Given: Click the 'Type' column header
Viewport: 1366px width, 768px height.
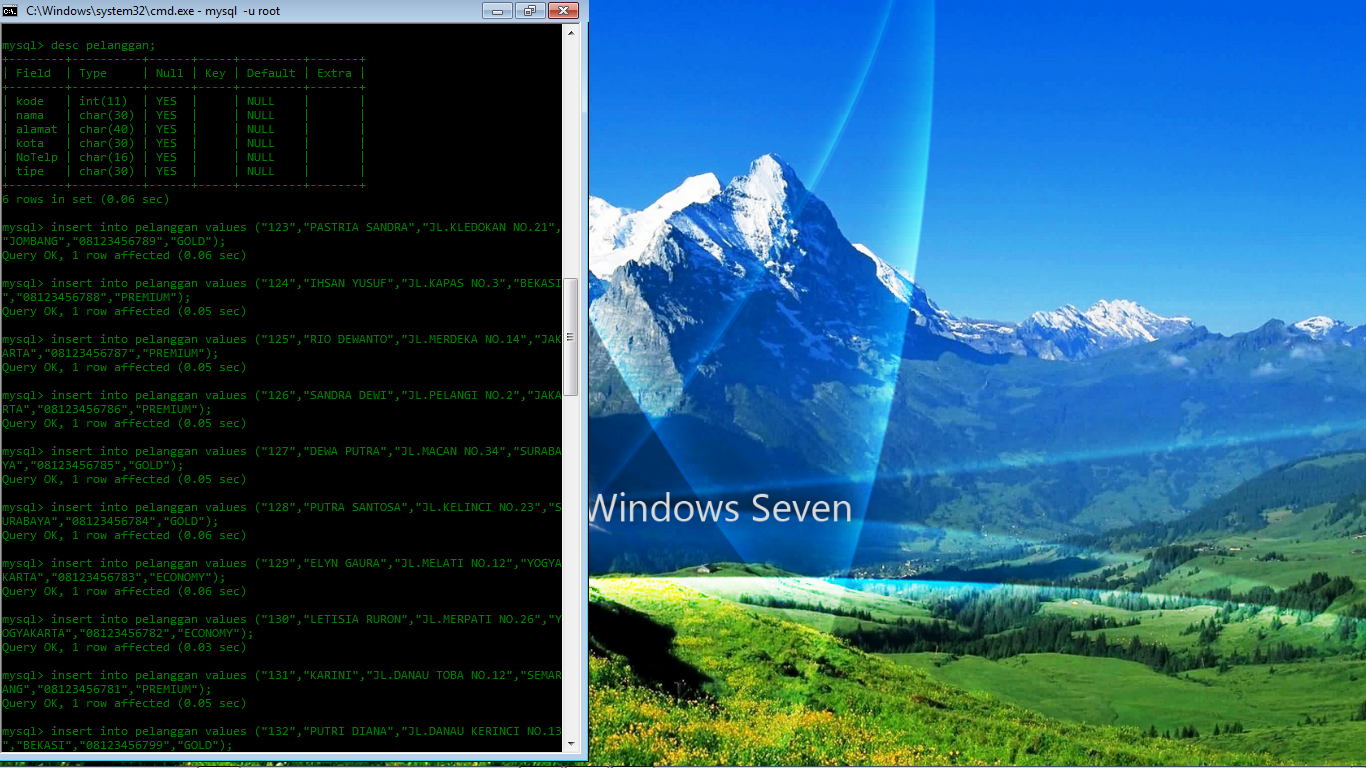Looking at the screenshot, I should 93,73.
